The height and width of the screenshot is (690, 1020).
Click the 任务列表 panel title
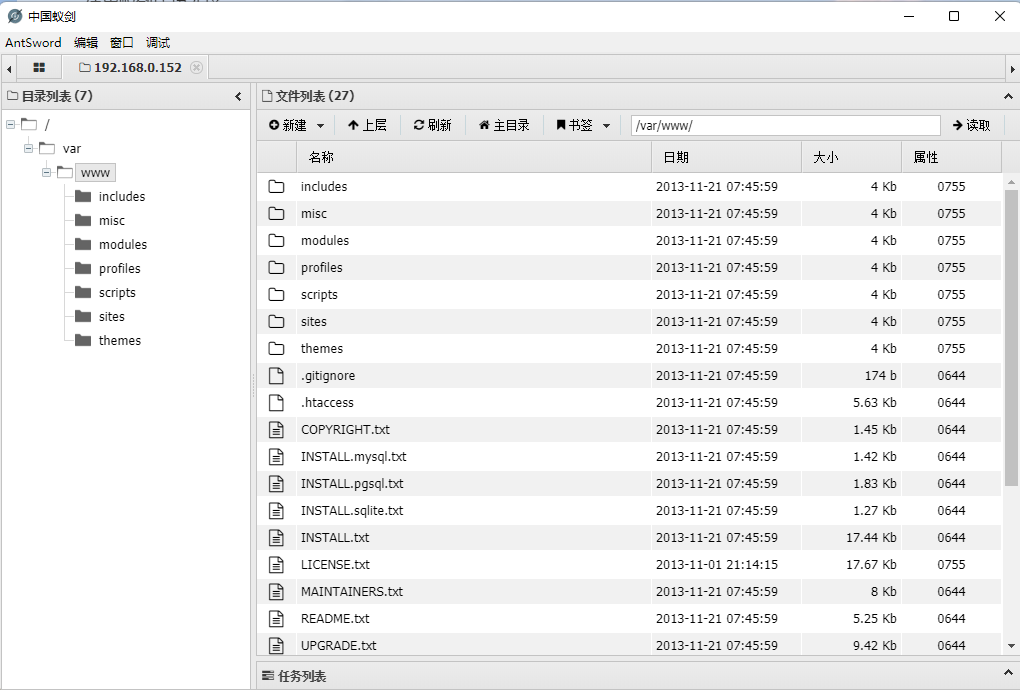click(302, 676)
